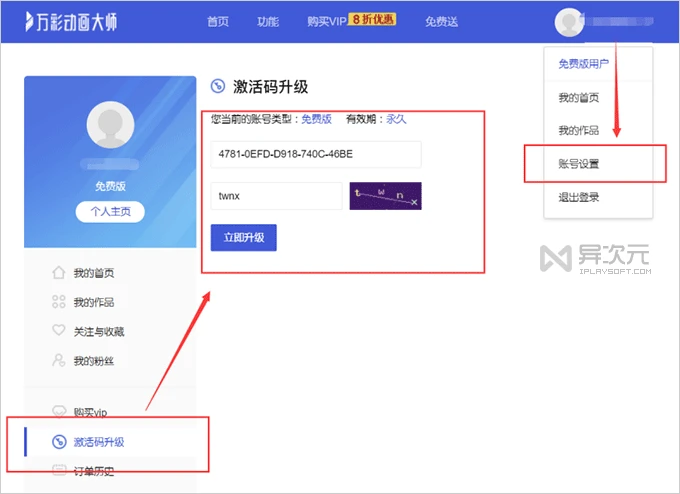Click the user avatar in header

(569, 22)
